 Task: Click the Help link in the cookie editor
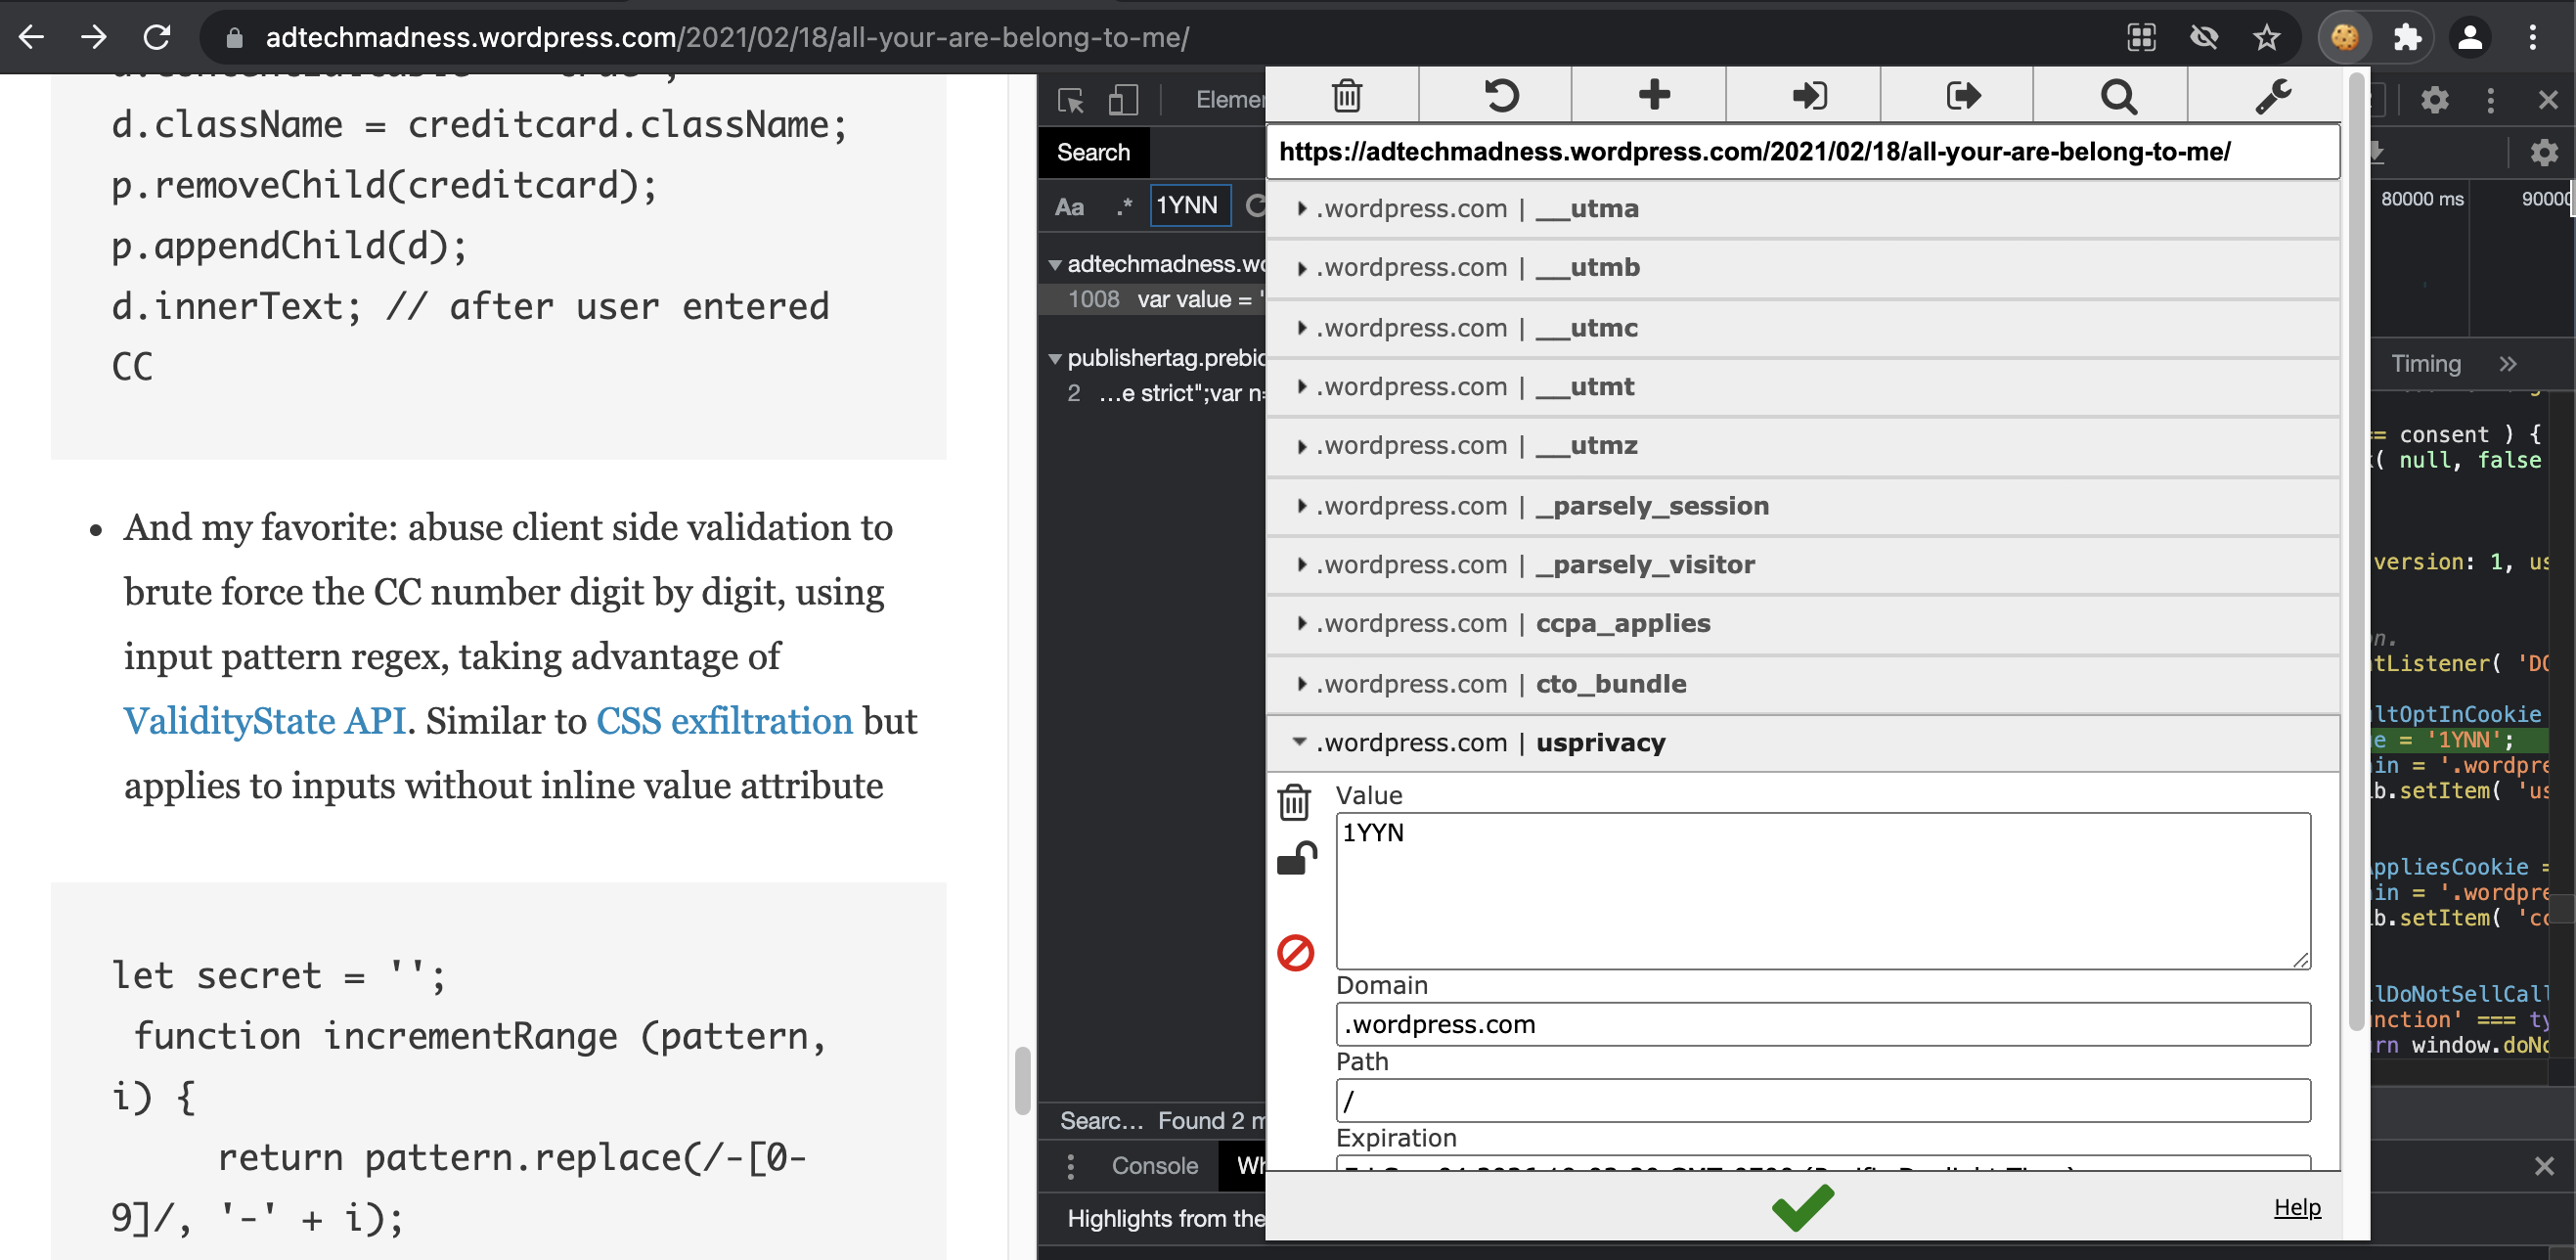2296,1207
